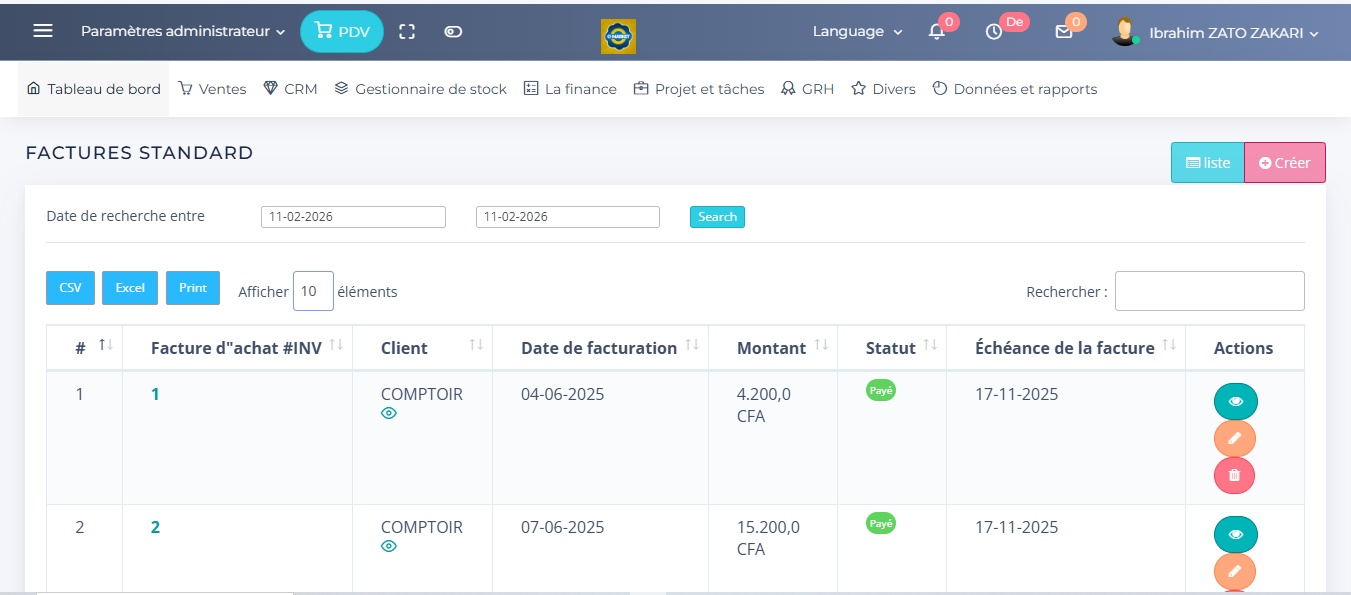Viewport: 1351px width, 595px height.
Task: Click the edit pencil for invoice 1
Action: 1234,438
